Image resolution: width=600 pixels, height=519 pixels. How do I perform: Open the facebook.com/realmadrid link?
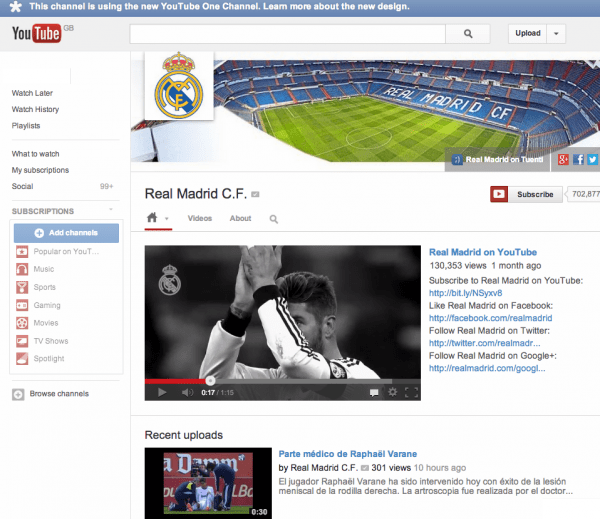click(490, 318)
